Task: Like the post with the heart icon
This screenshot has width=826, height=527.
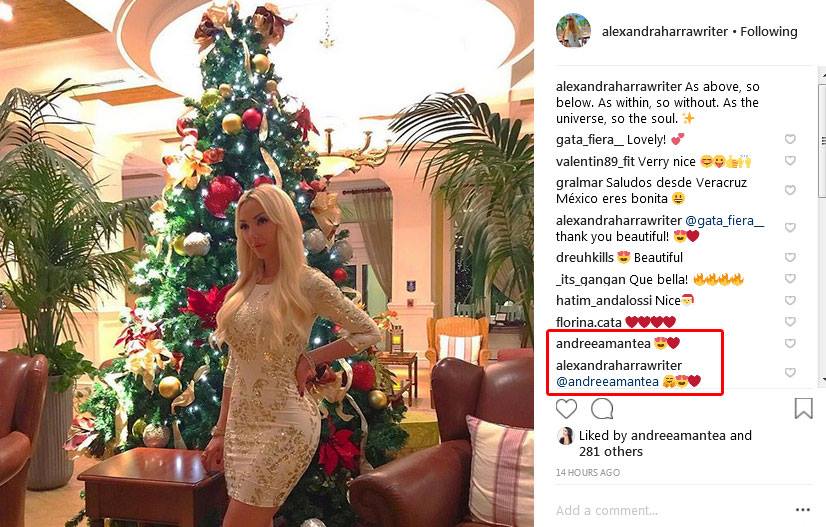Action: coord(566,409)
